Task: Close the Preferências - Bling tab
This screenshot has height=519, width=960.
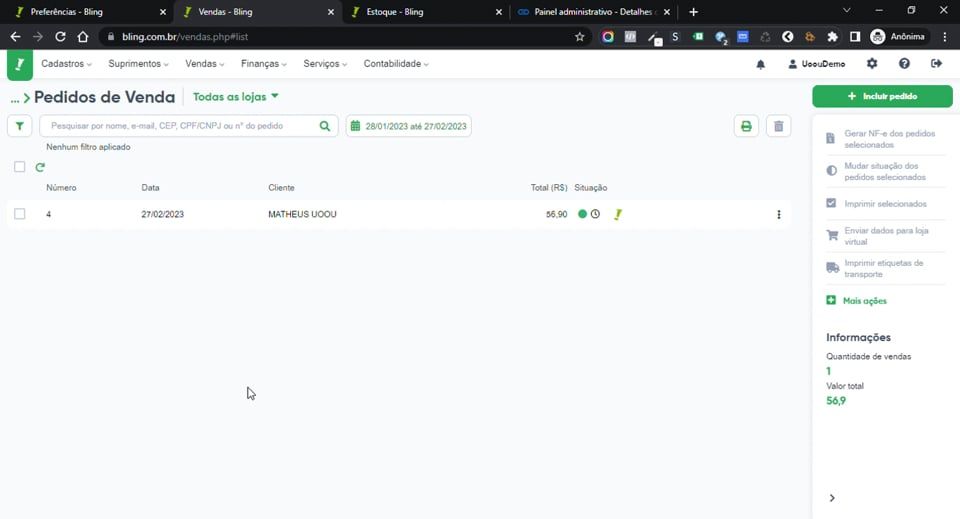Action: pyautogui.click(x=162, y=12)
